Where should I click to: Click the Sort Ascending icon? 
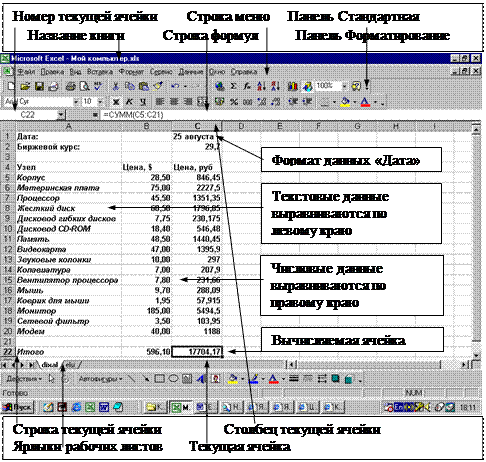tap(261, 86)
